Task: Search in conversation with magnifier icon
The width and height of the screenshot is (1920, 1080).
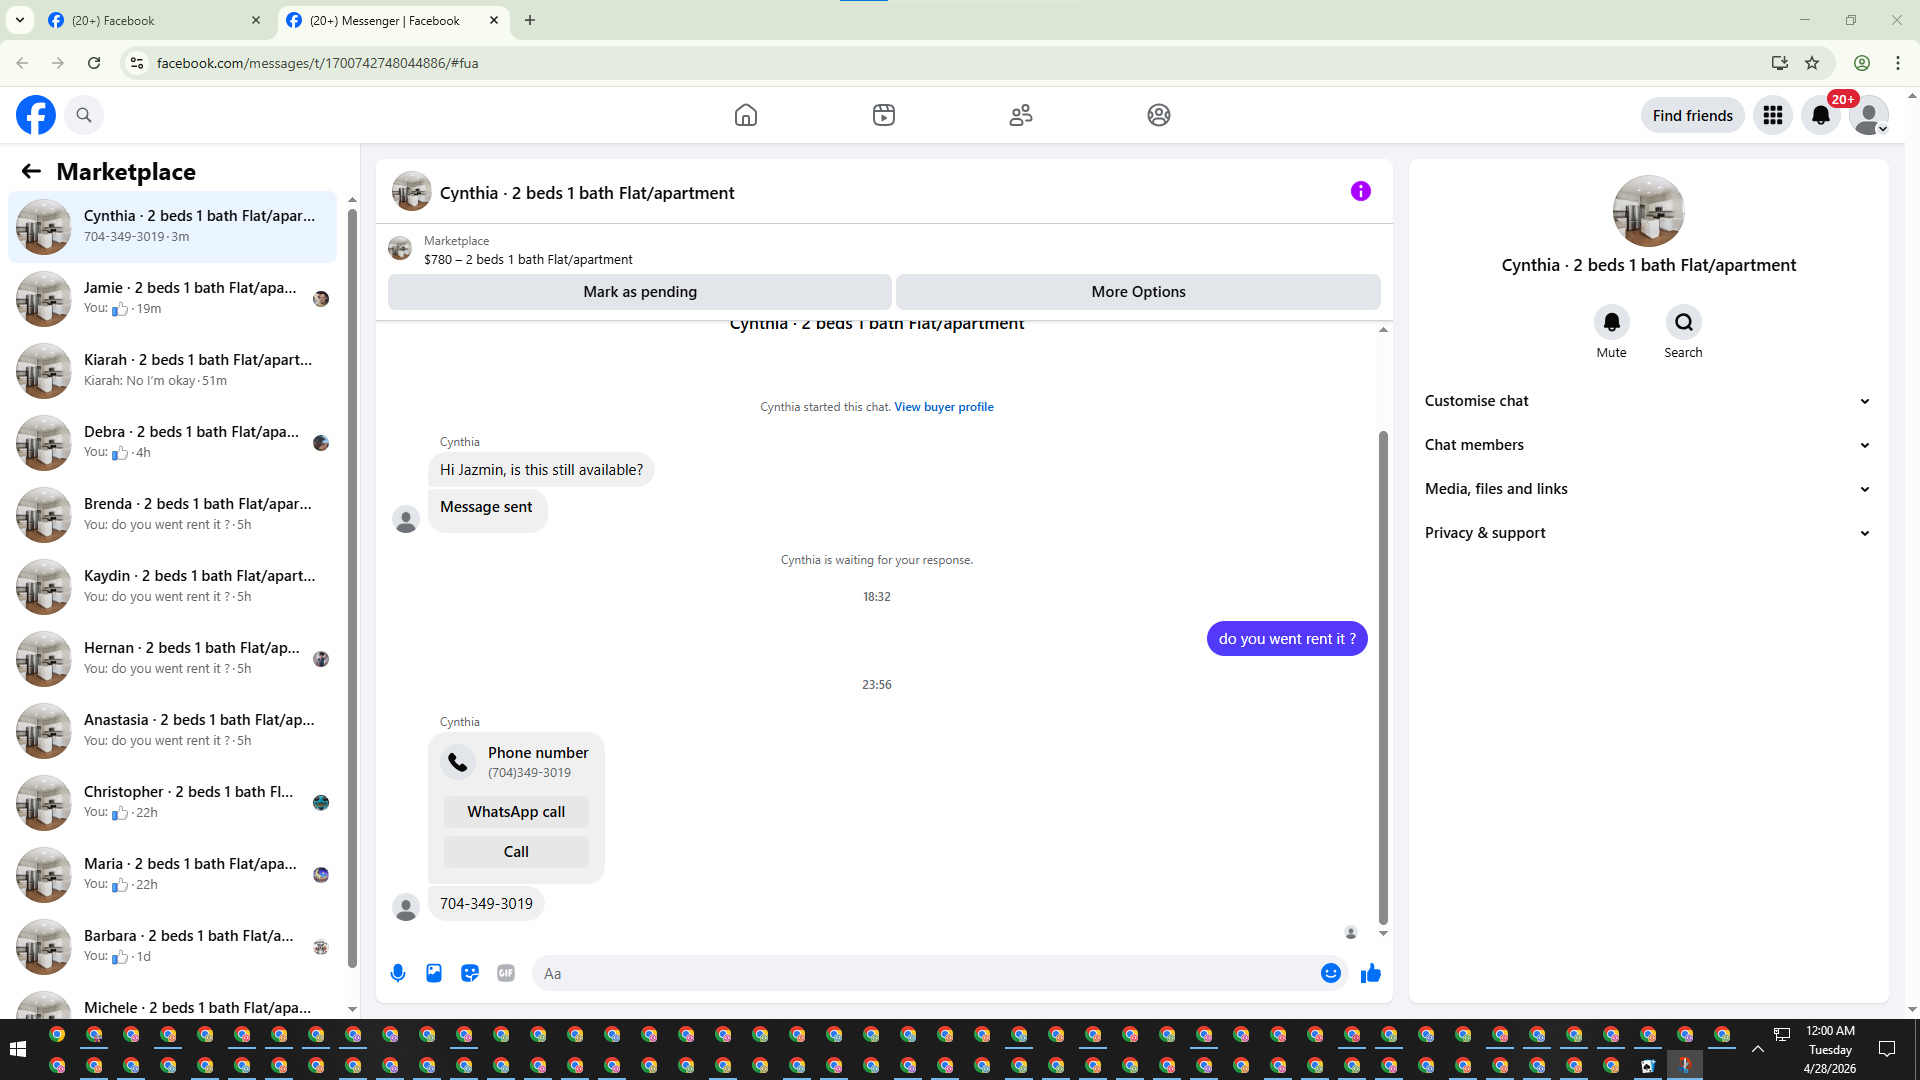Action: [1684, 322]
